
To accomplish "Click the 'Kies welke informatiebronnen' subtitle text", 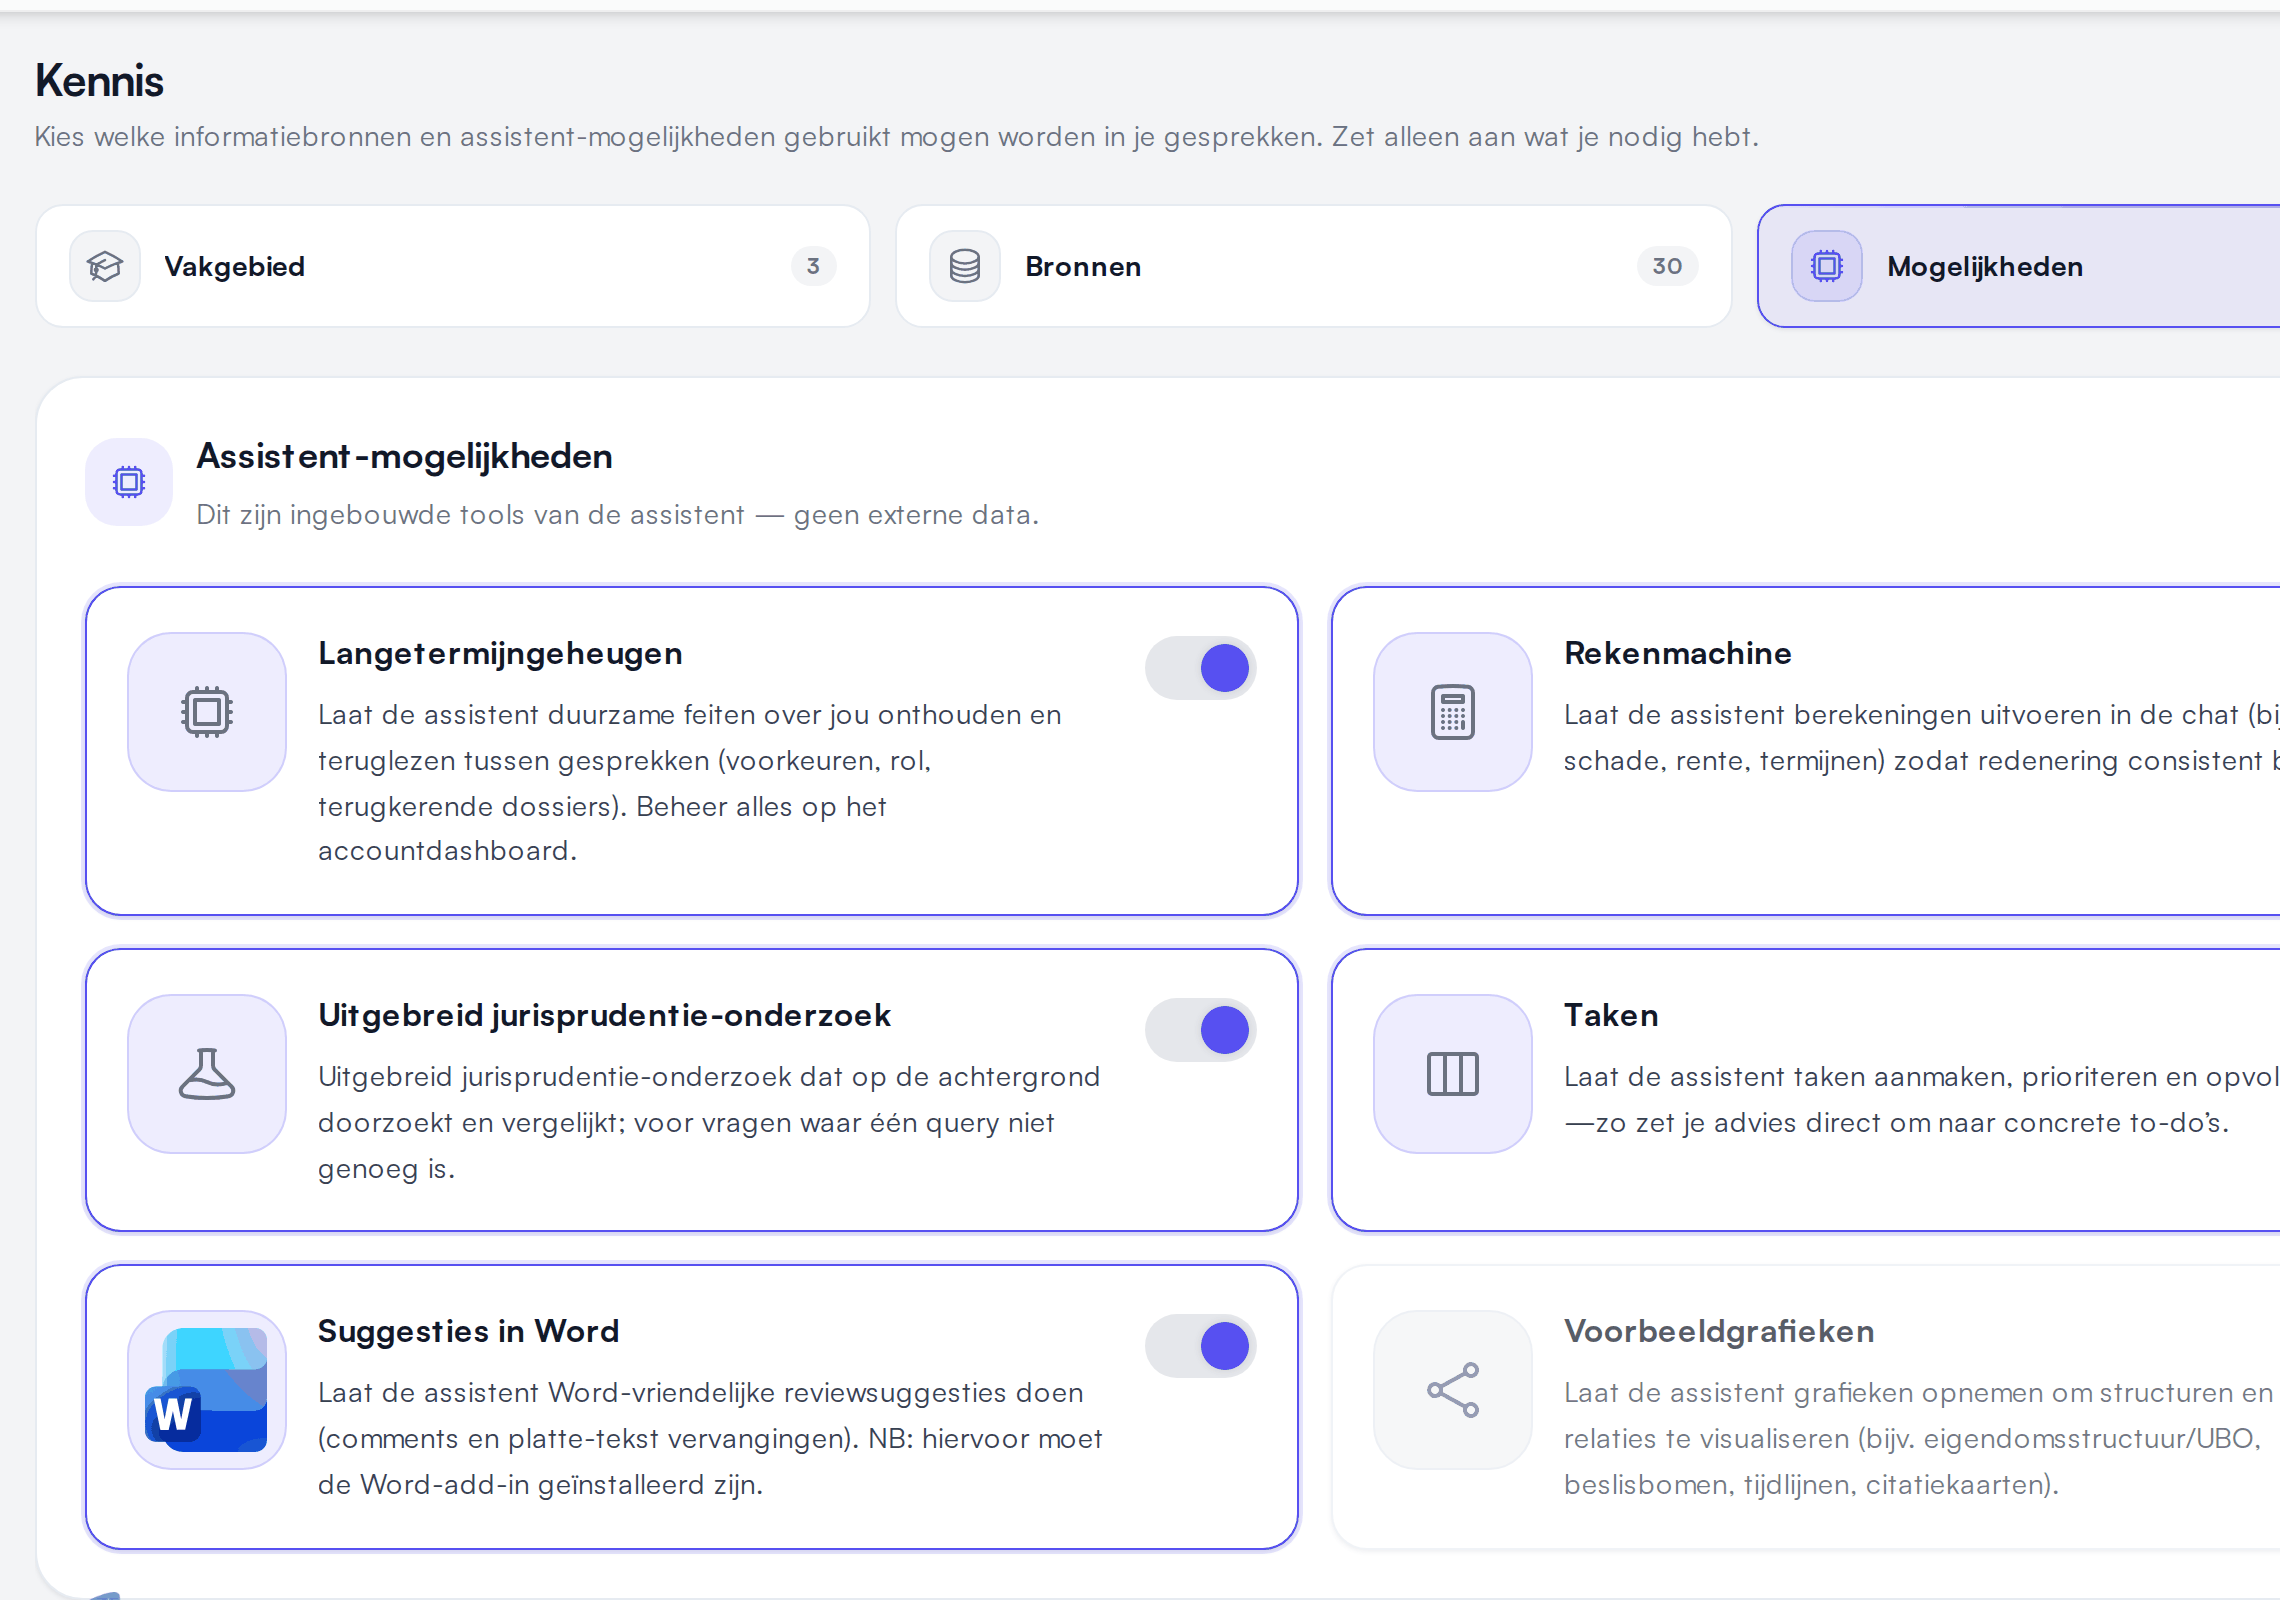I will tap(897, 137).
